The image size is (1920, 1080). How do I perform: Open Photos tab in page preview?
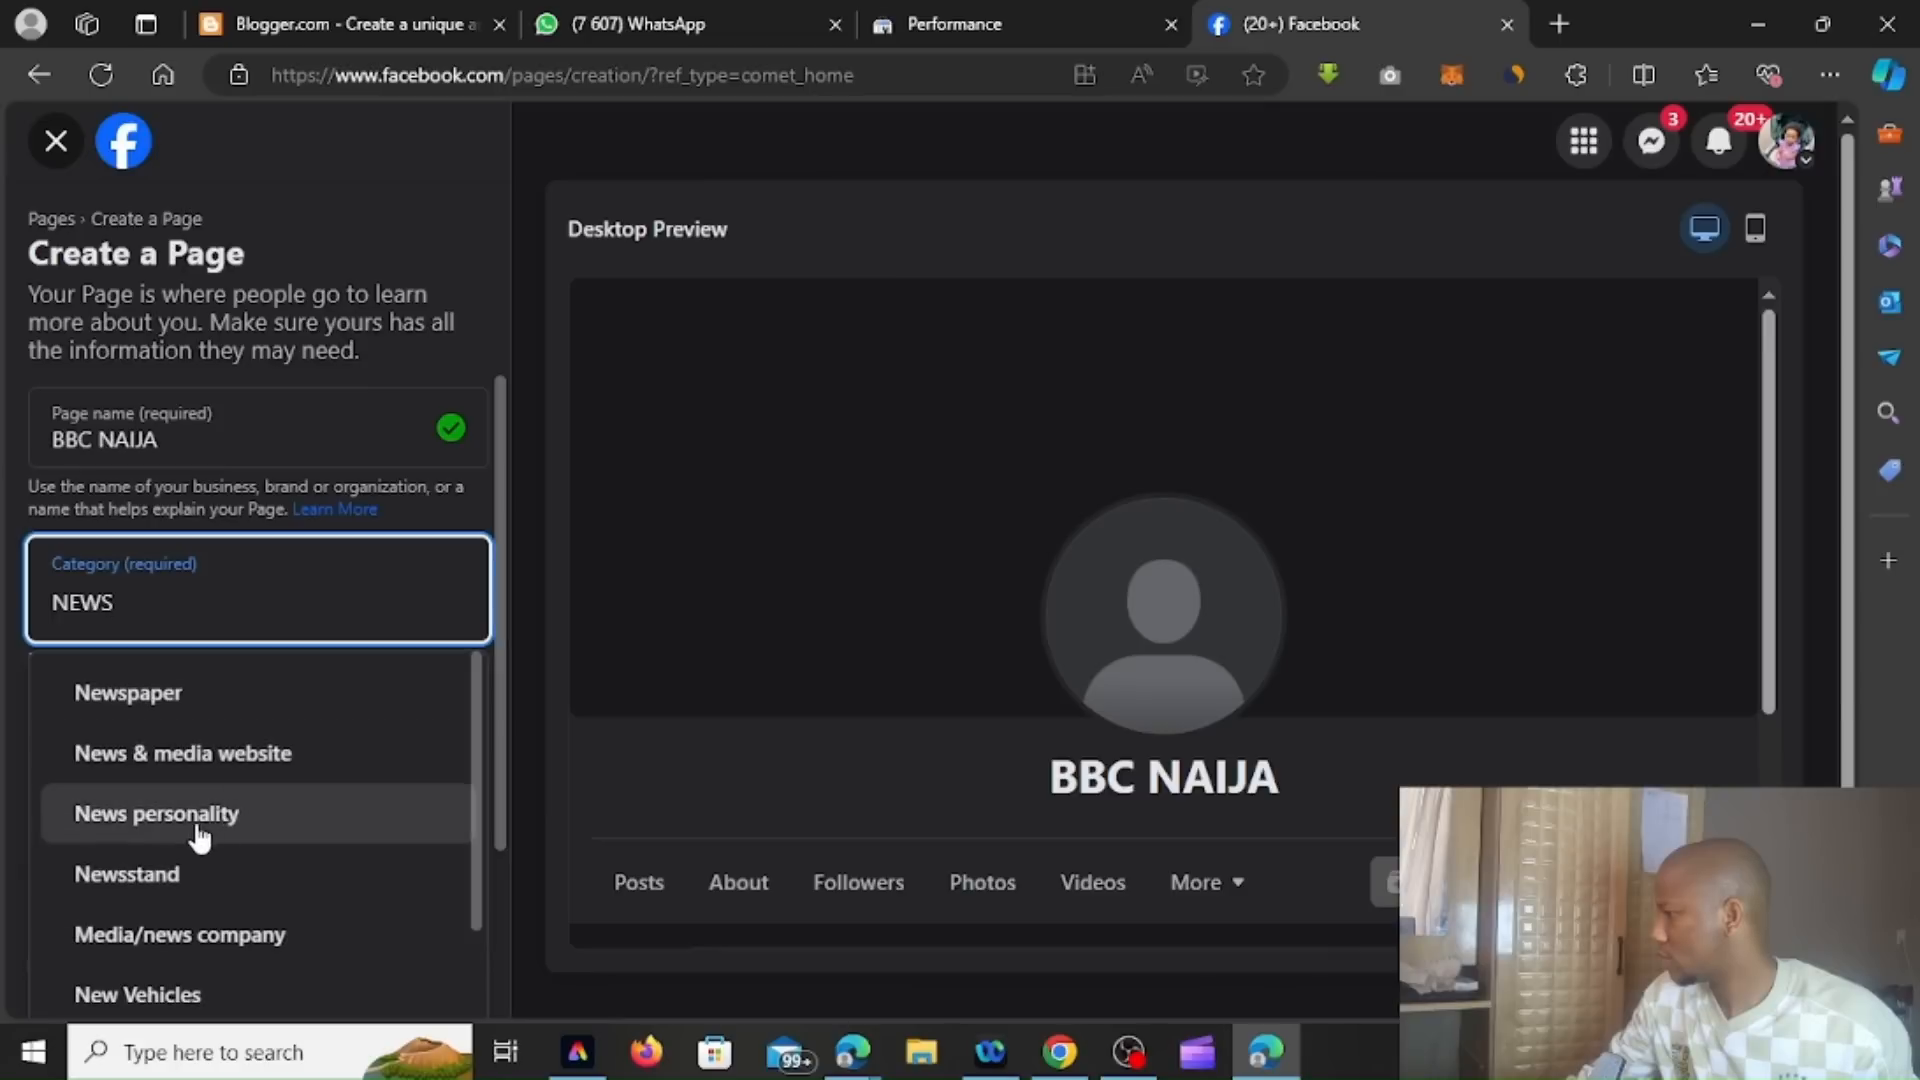click(x=983, y=883)
